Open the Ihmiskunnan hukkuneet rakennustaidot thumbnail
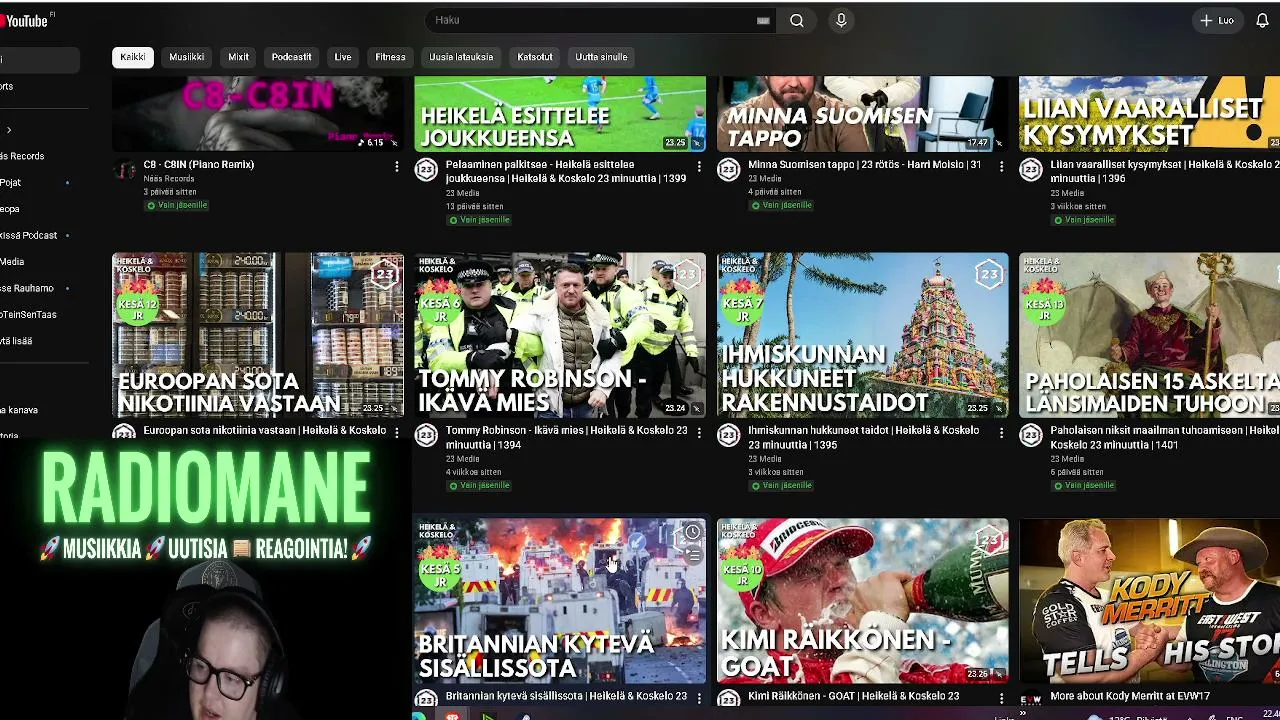The image size is (1280, 720). [862, 335]
